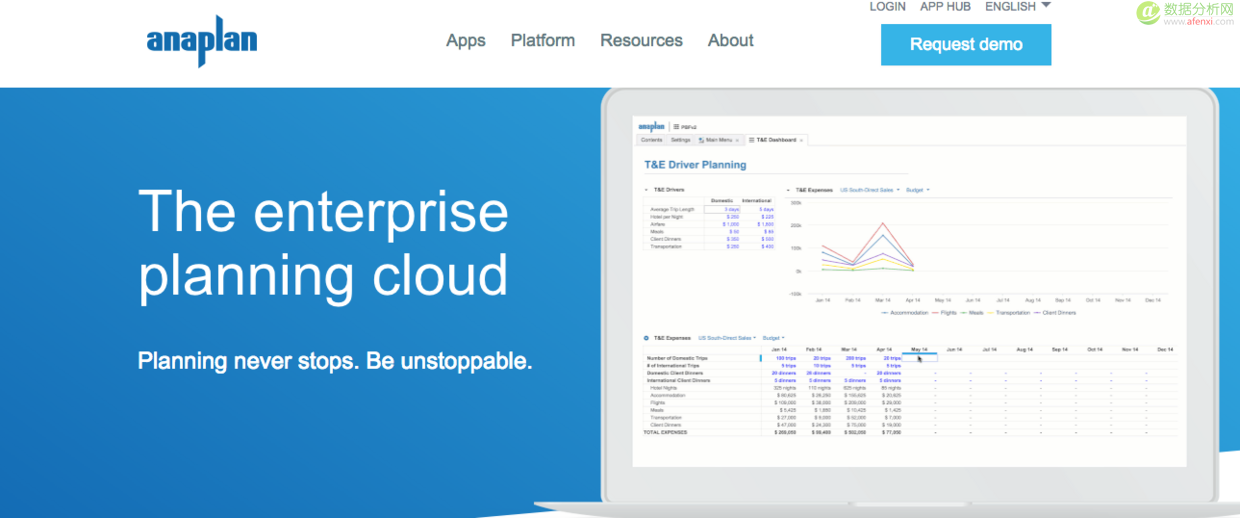Click the small Anaplan logo inside the dashboard
1240x518 pixels.
click(x=651, y=126)
